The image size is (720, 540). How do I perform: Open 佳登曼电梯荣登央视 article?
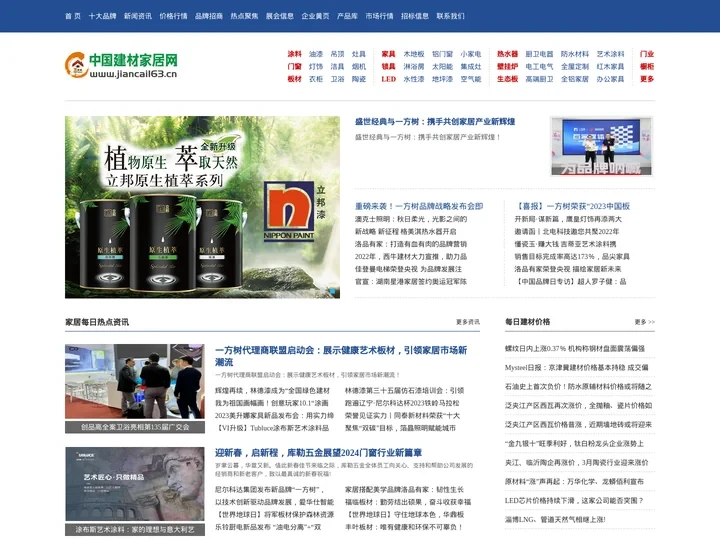pyautogui.click(x=408, y=269)
